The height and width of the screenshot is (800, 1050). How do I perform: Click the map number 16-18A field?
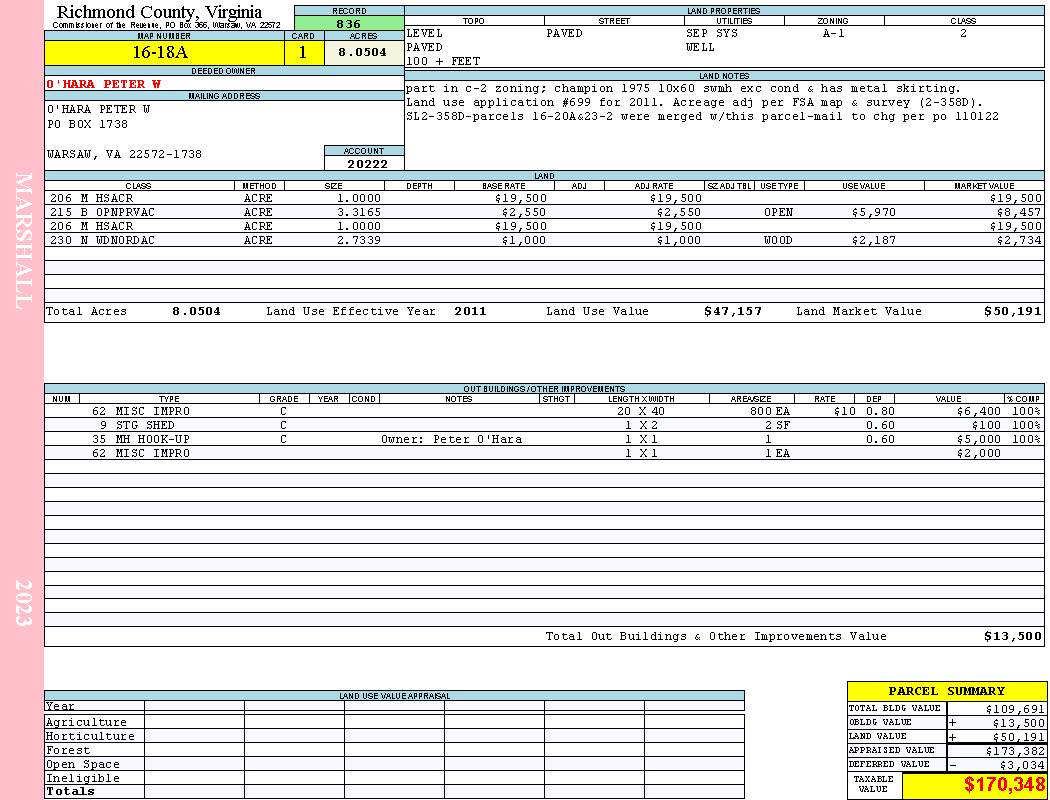pyautogui.click(x=165, y=52)
